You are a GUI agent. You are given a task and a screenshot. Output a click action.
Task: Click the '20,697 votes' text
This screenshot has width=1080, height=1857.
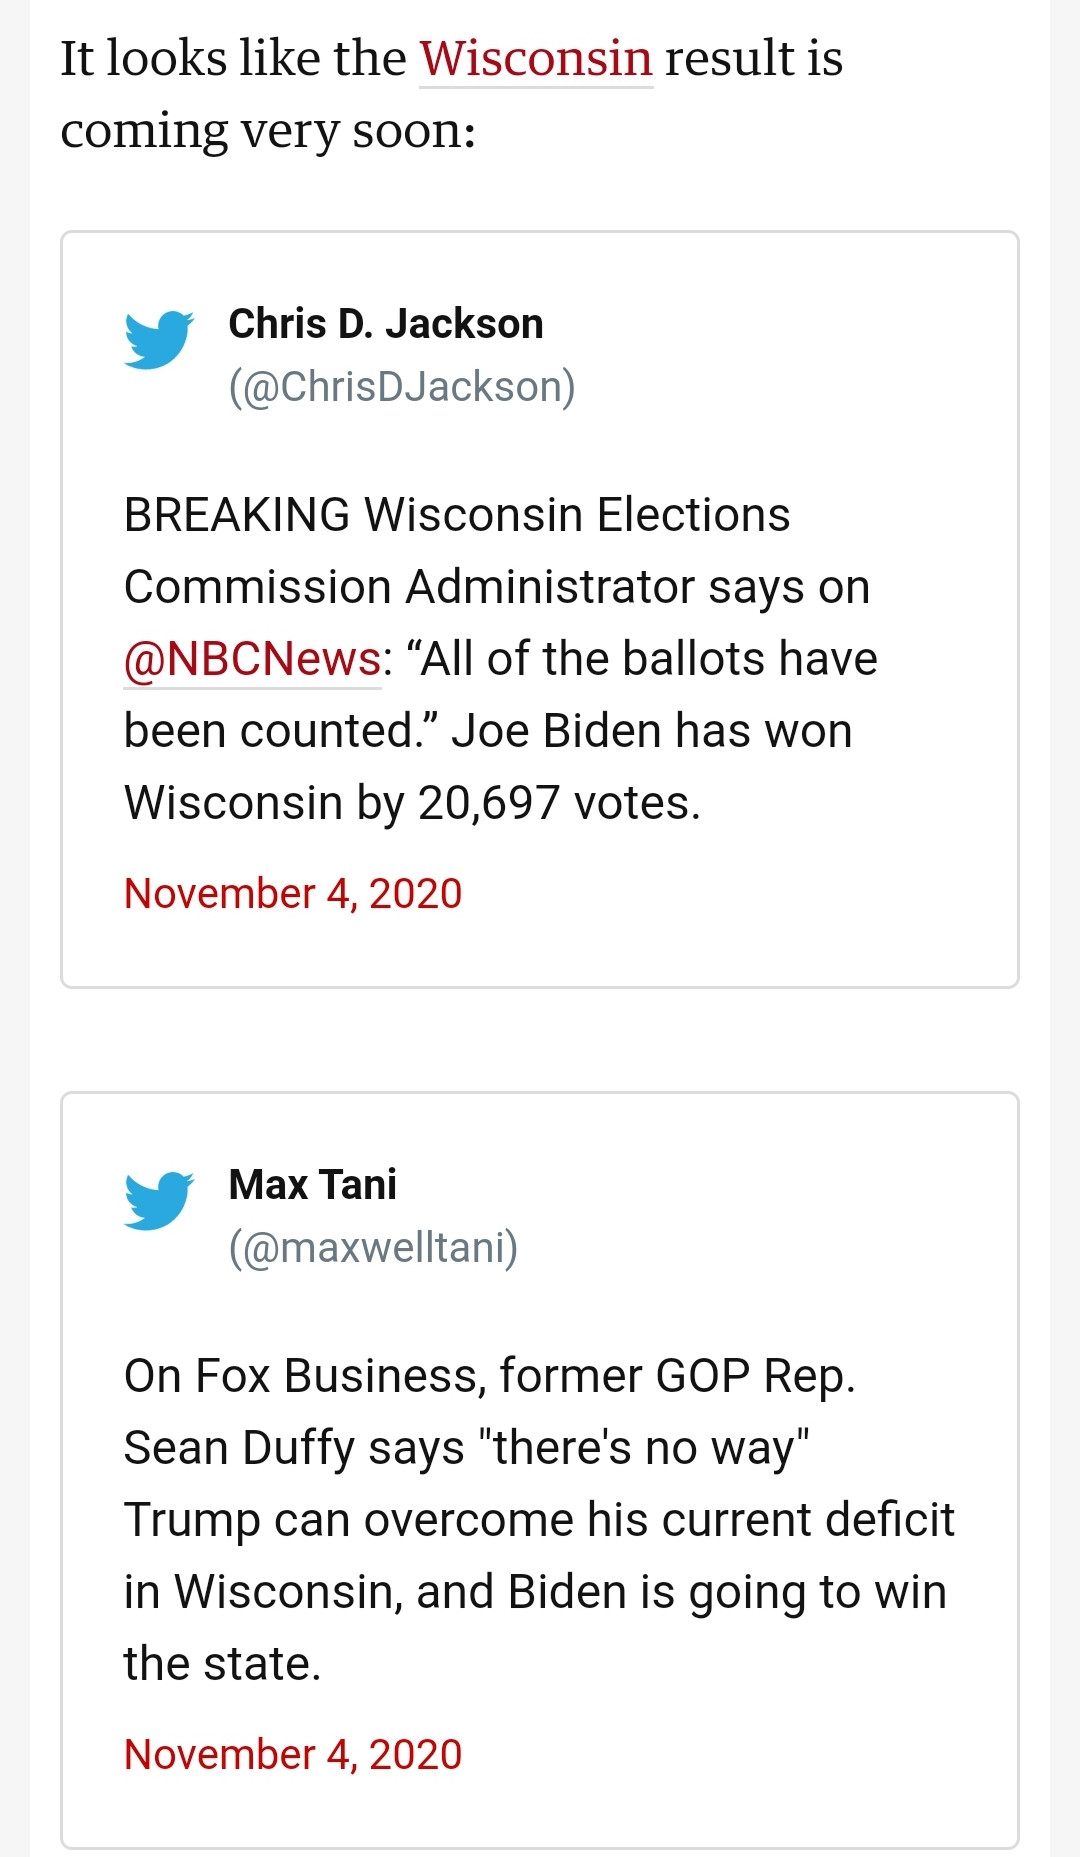[x=558, y=803]
